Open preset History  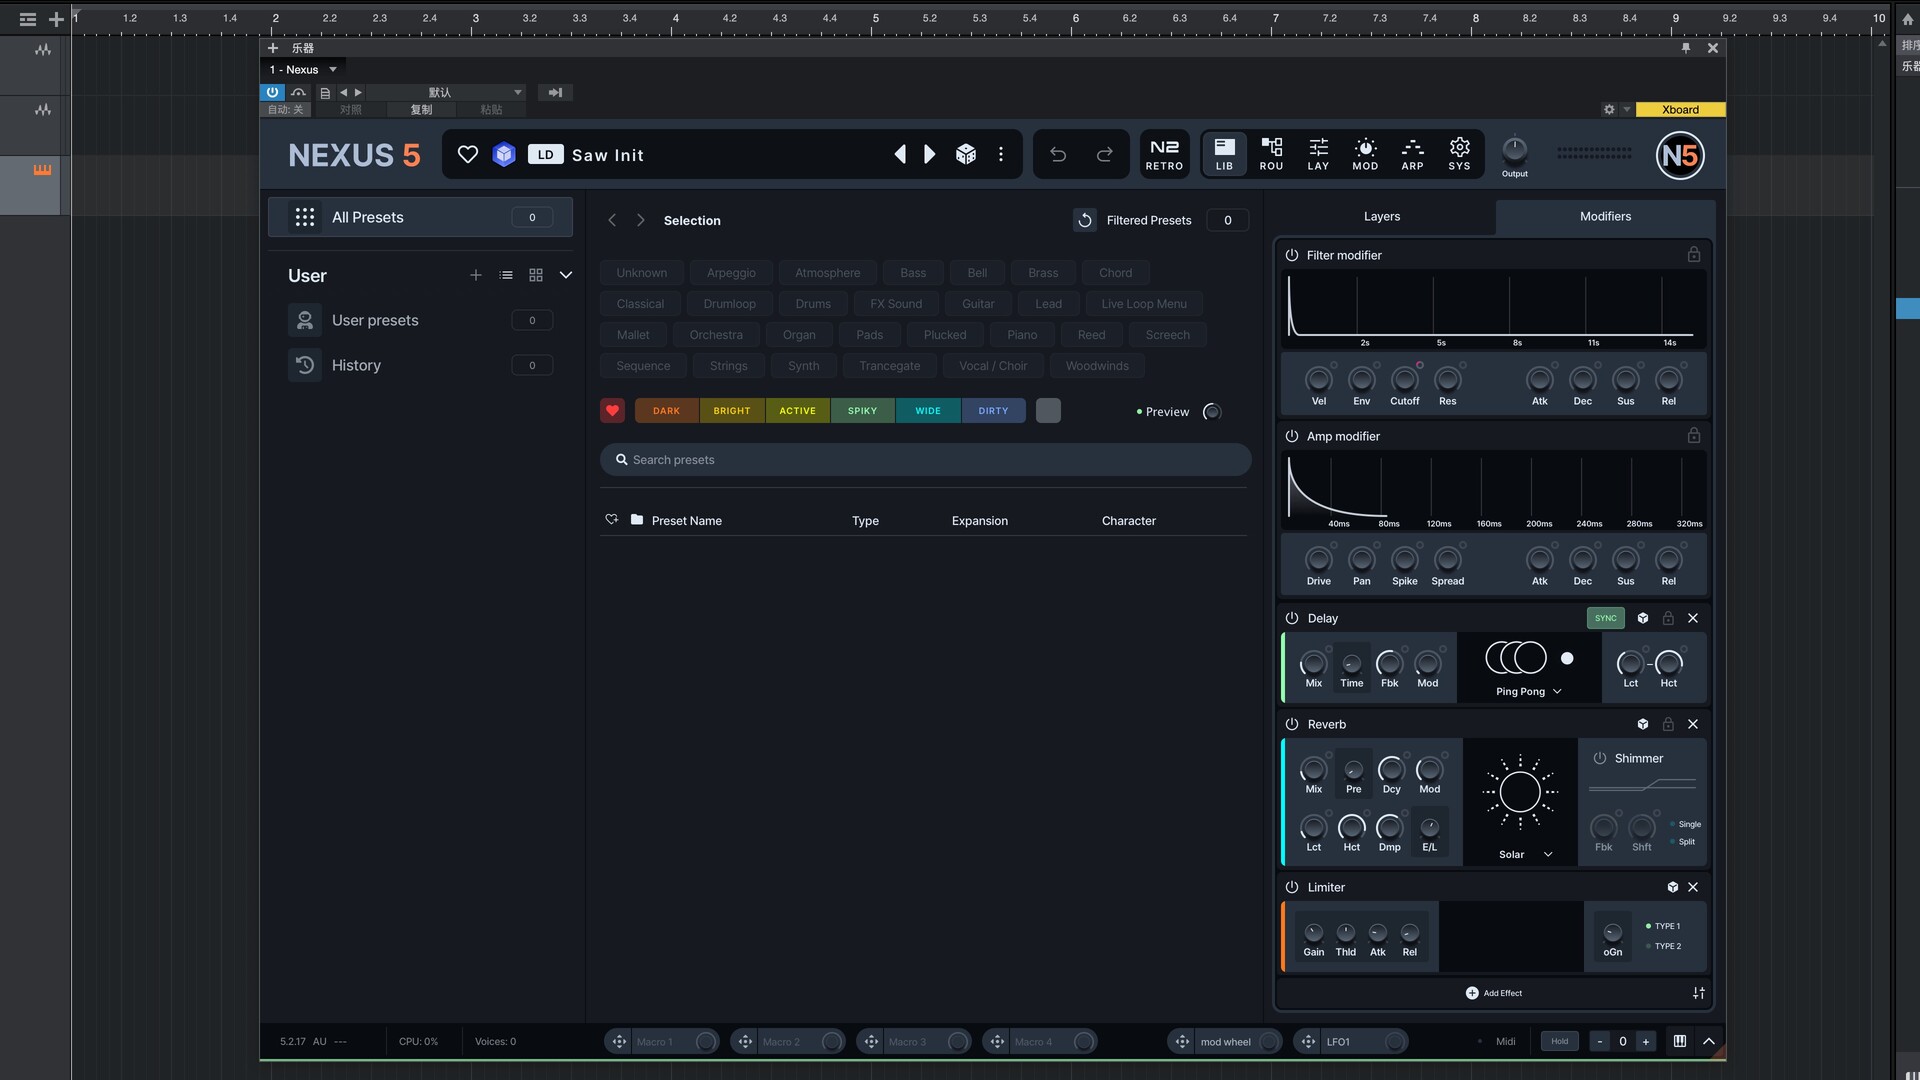(420, 365)
